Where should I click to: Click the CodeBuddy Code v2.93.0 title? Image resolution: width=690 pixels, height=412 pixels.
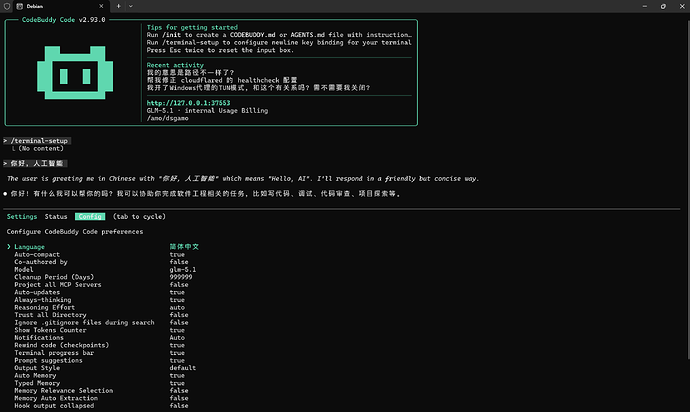(64, 20)
